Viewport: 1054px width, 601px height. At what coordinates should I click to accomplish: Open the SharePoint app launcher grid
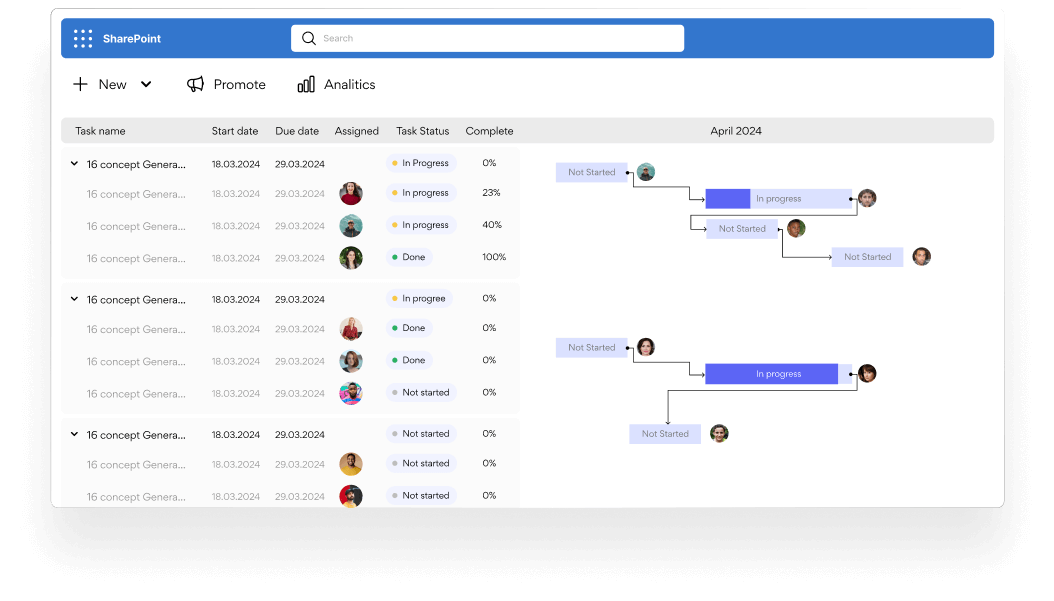point(83,38)
